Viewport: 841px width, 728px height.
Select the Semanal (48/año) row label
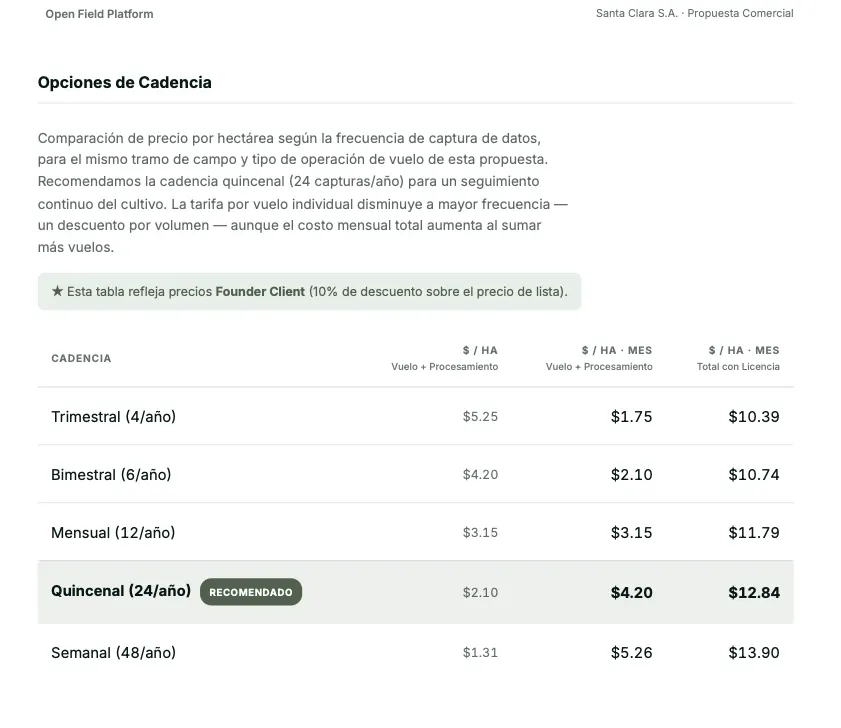pos(113,652)
